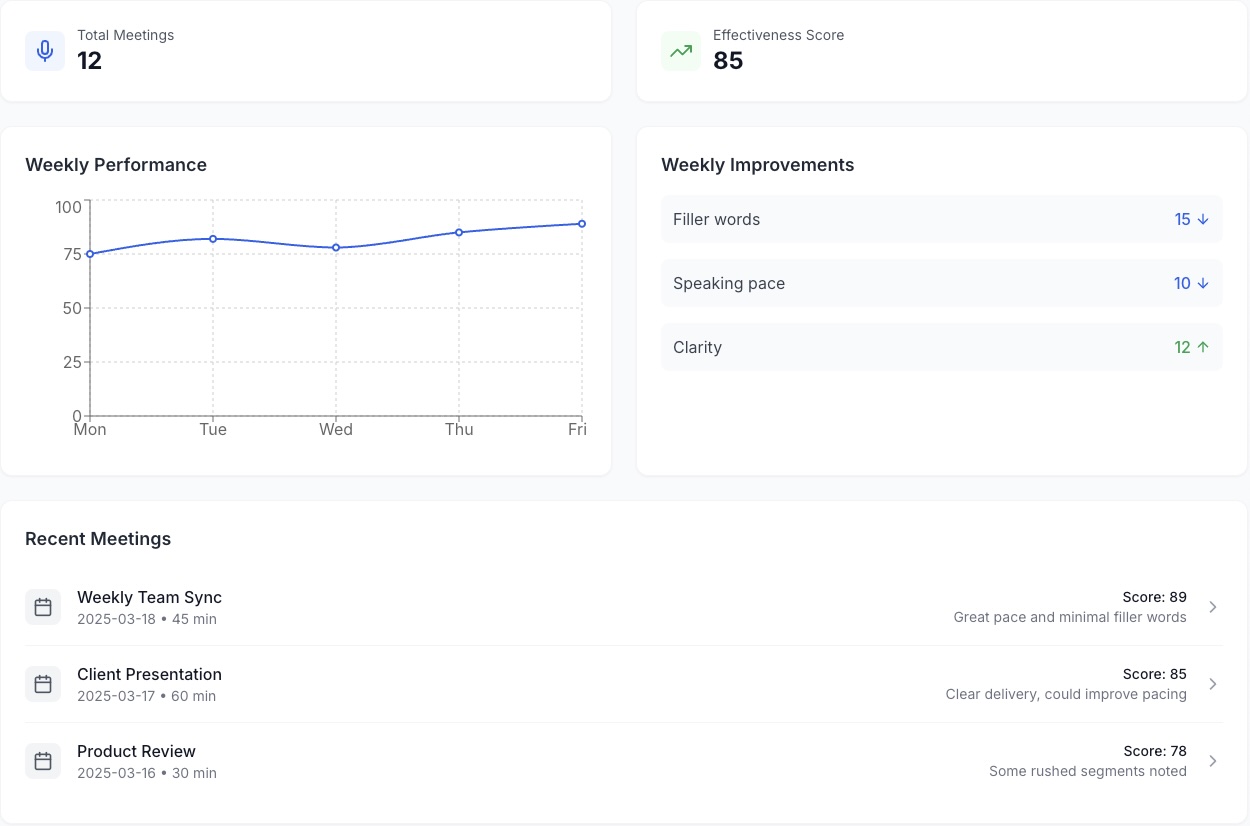
Task: Click the downward arrow next to Filler words
Action: (x=1203, y=219)
